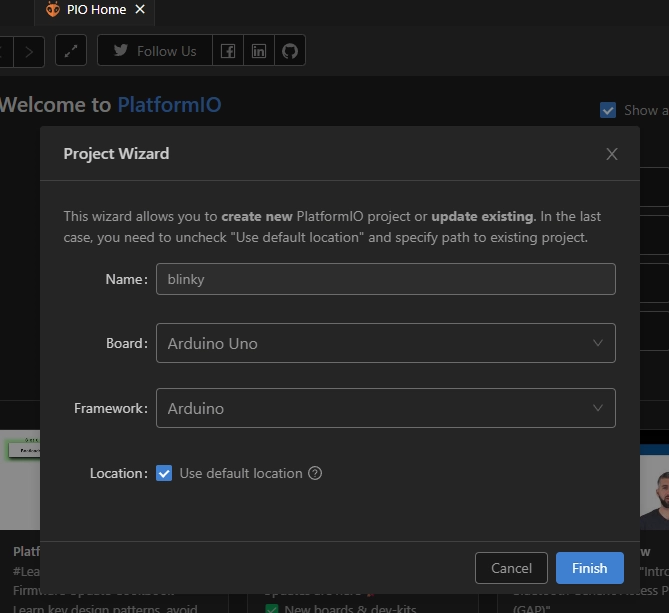Go forward with the right arrow button
669x613 pixels.
pyautogui.click(x=29, y=52)
